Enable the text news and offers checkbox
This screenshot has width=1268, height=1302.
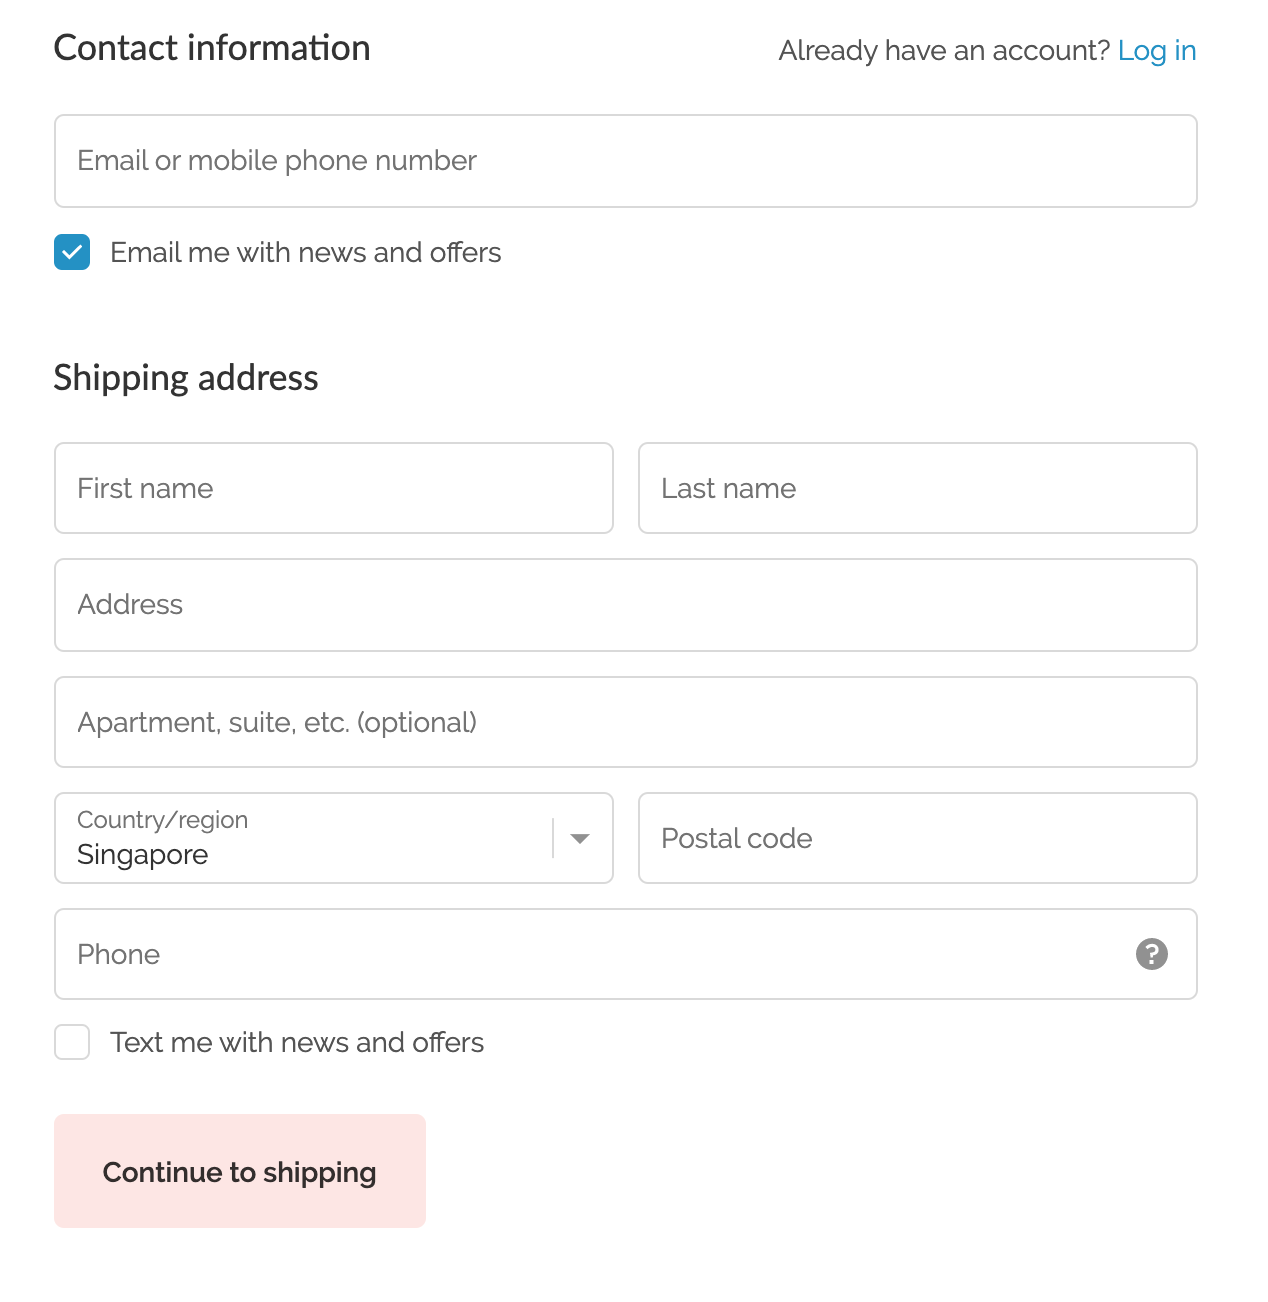pos(72,1042)
